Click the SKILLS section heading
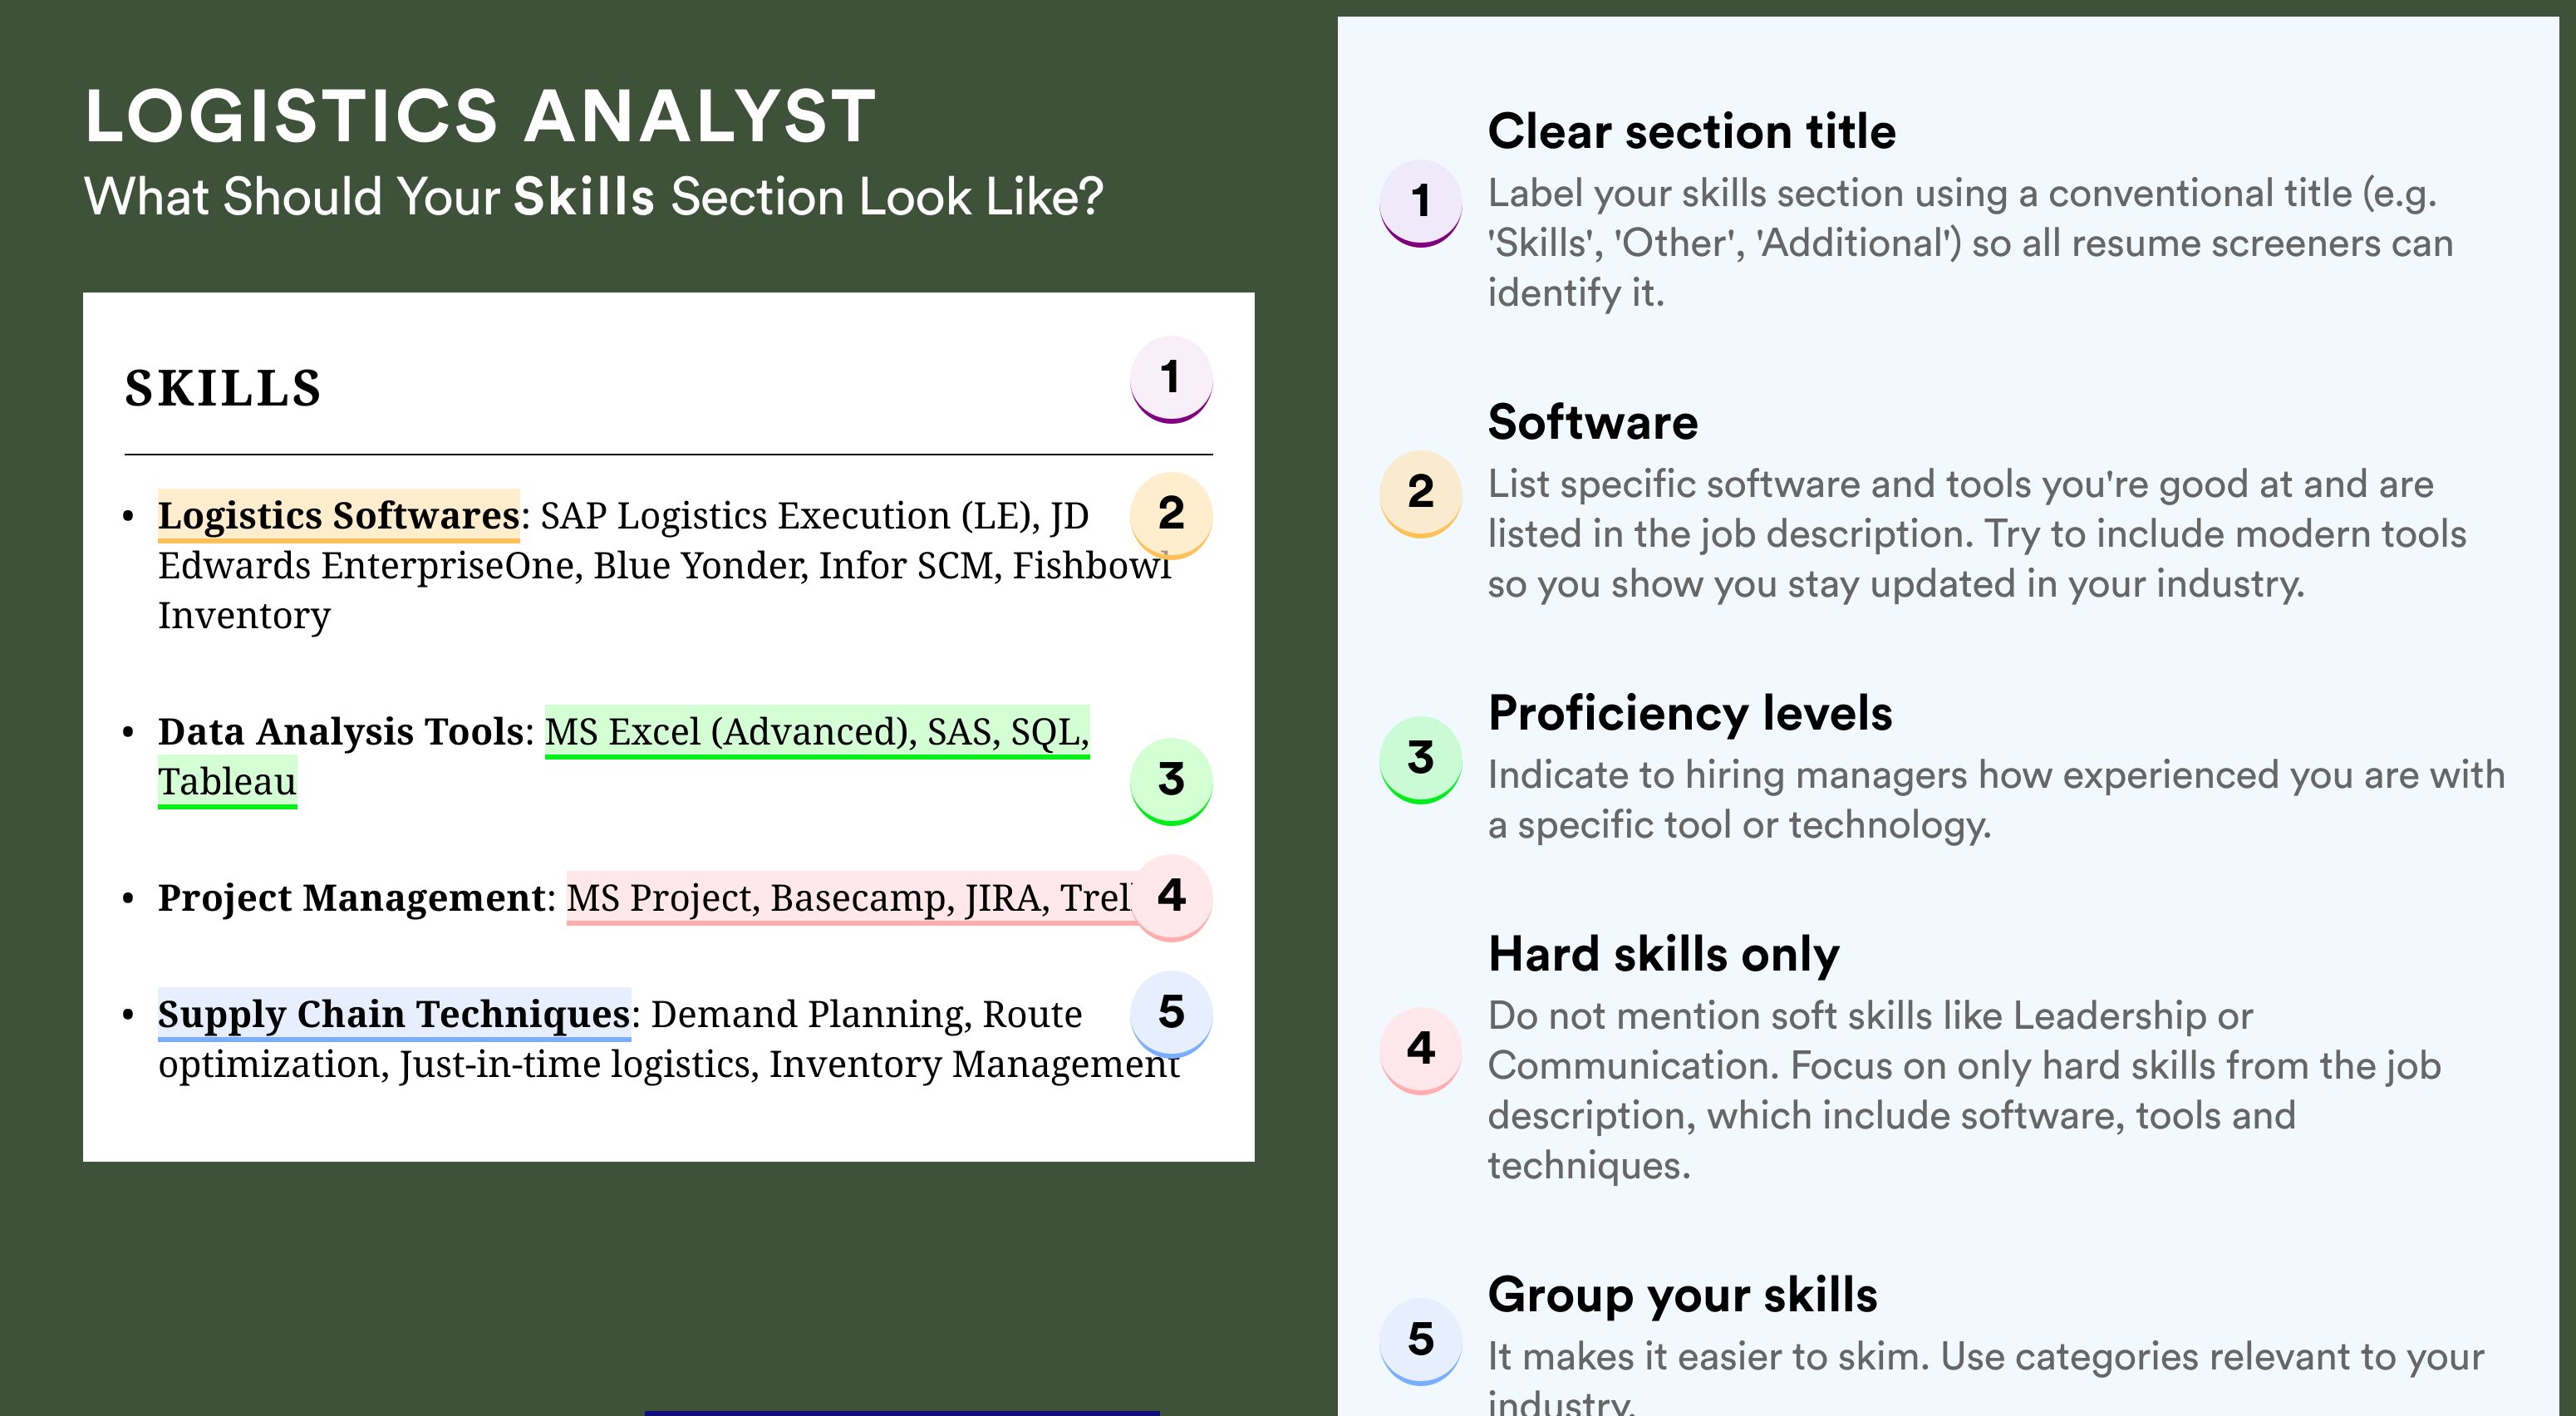 (223, 388)
